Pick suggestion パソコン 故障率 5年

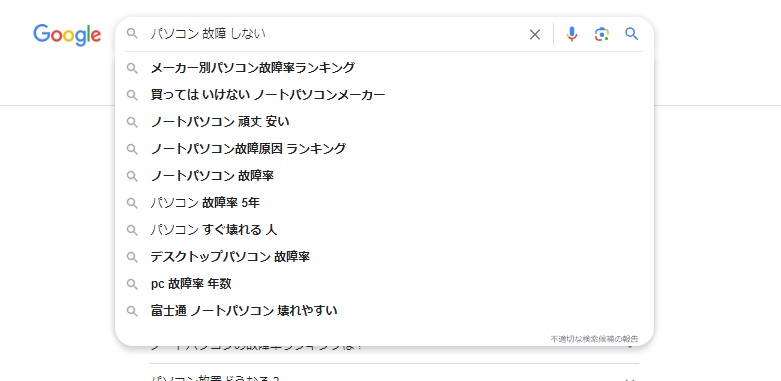tap(384, 203)
